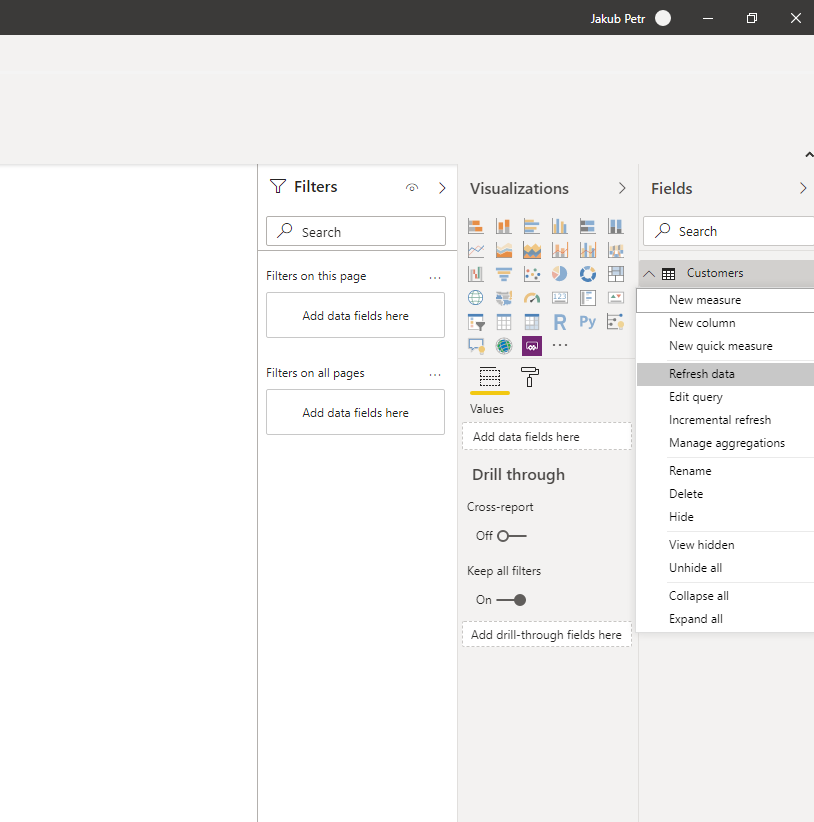The width and height of the screenshot is (814, 822).
Task: Add a Waterfall chart visual
Action: point(475,274)
